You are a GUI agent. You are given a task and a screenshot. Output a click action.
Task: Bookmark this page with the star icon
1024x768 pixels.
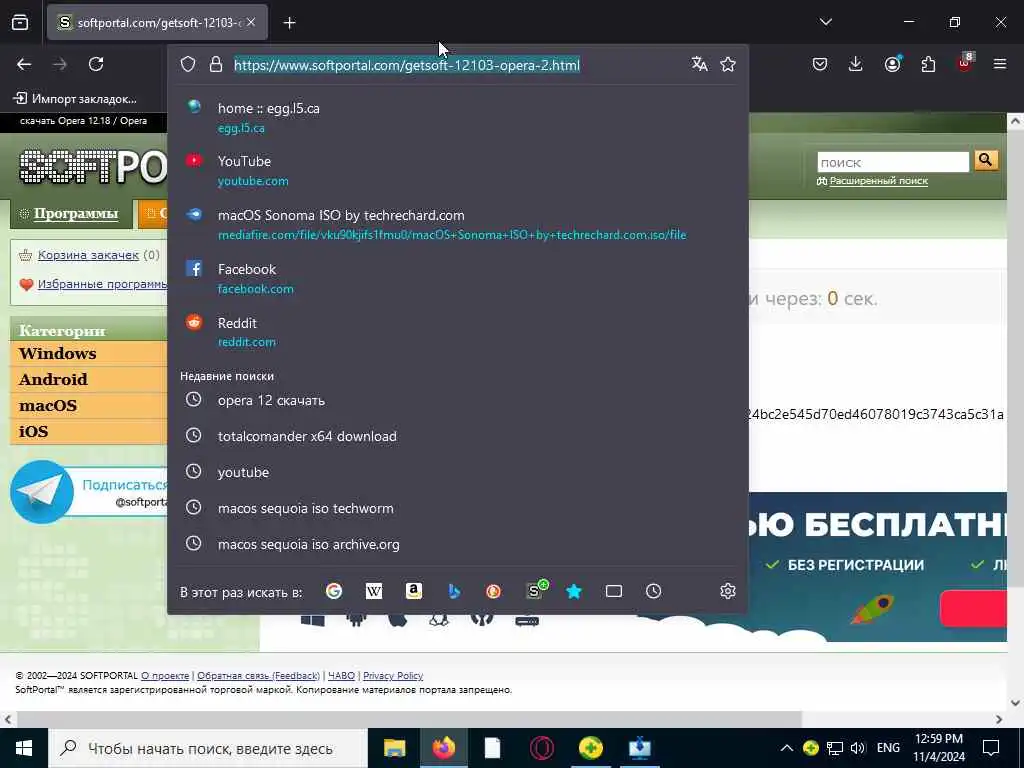728,64
